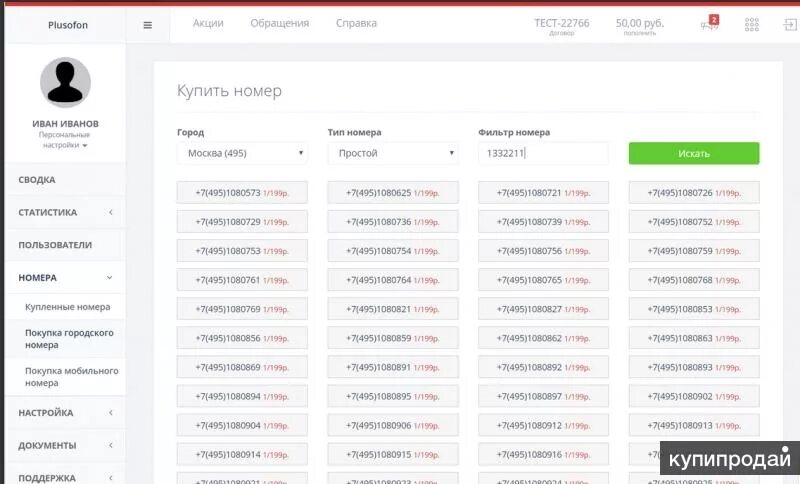Select number +7(495)1080913
800x484 pixels.
694,425
